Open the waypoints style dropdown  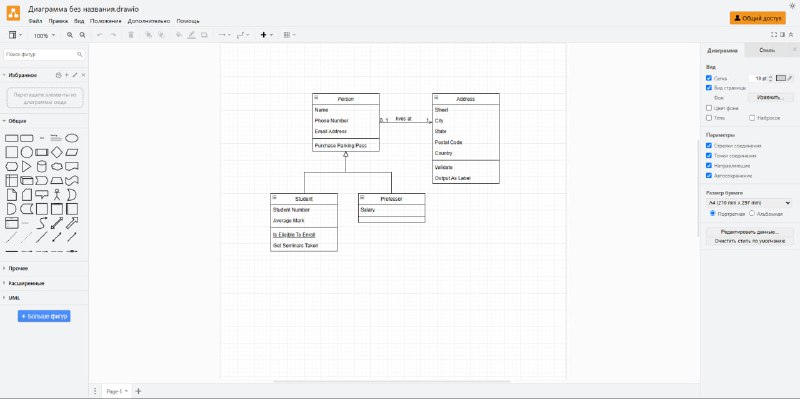point(243,35)
